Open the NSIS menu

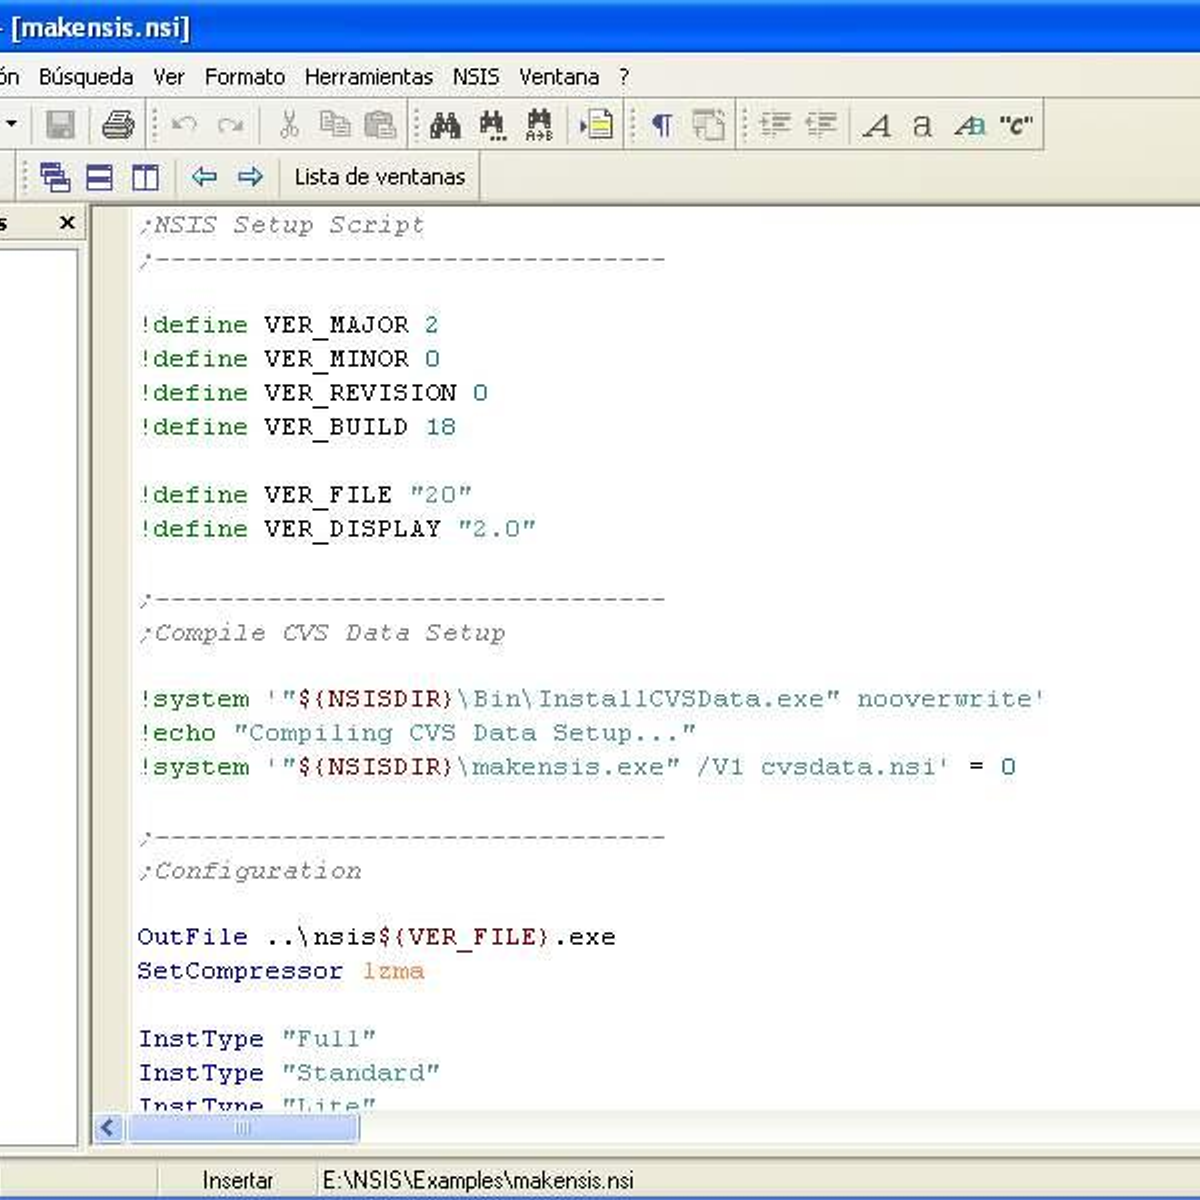pyautogui.click(x=476, y=77)
